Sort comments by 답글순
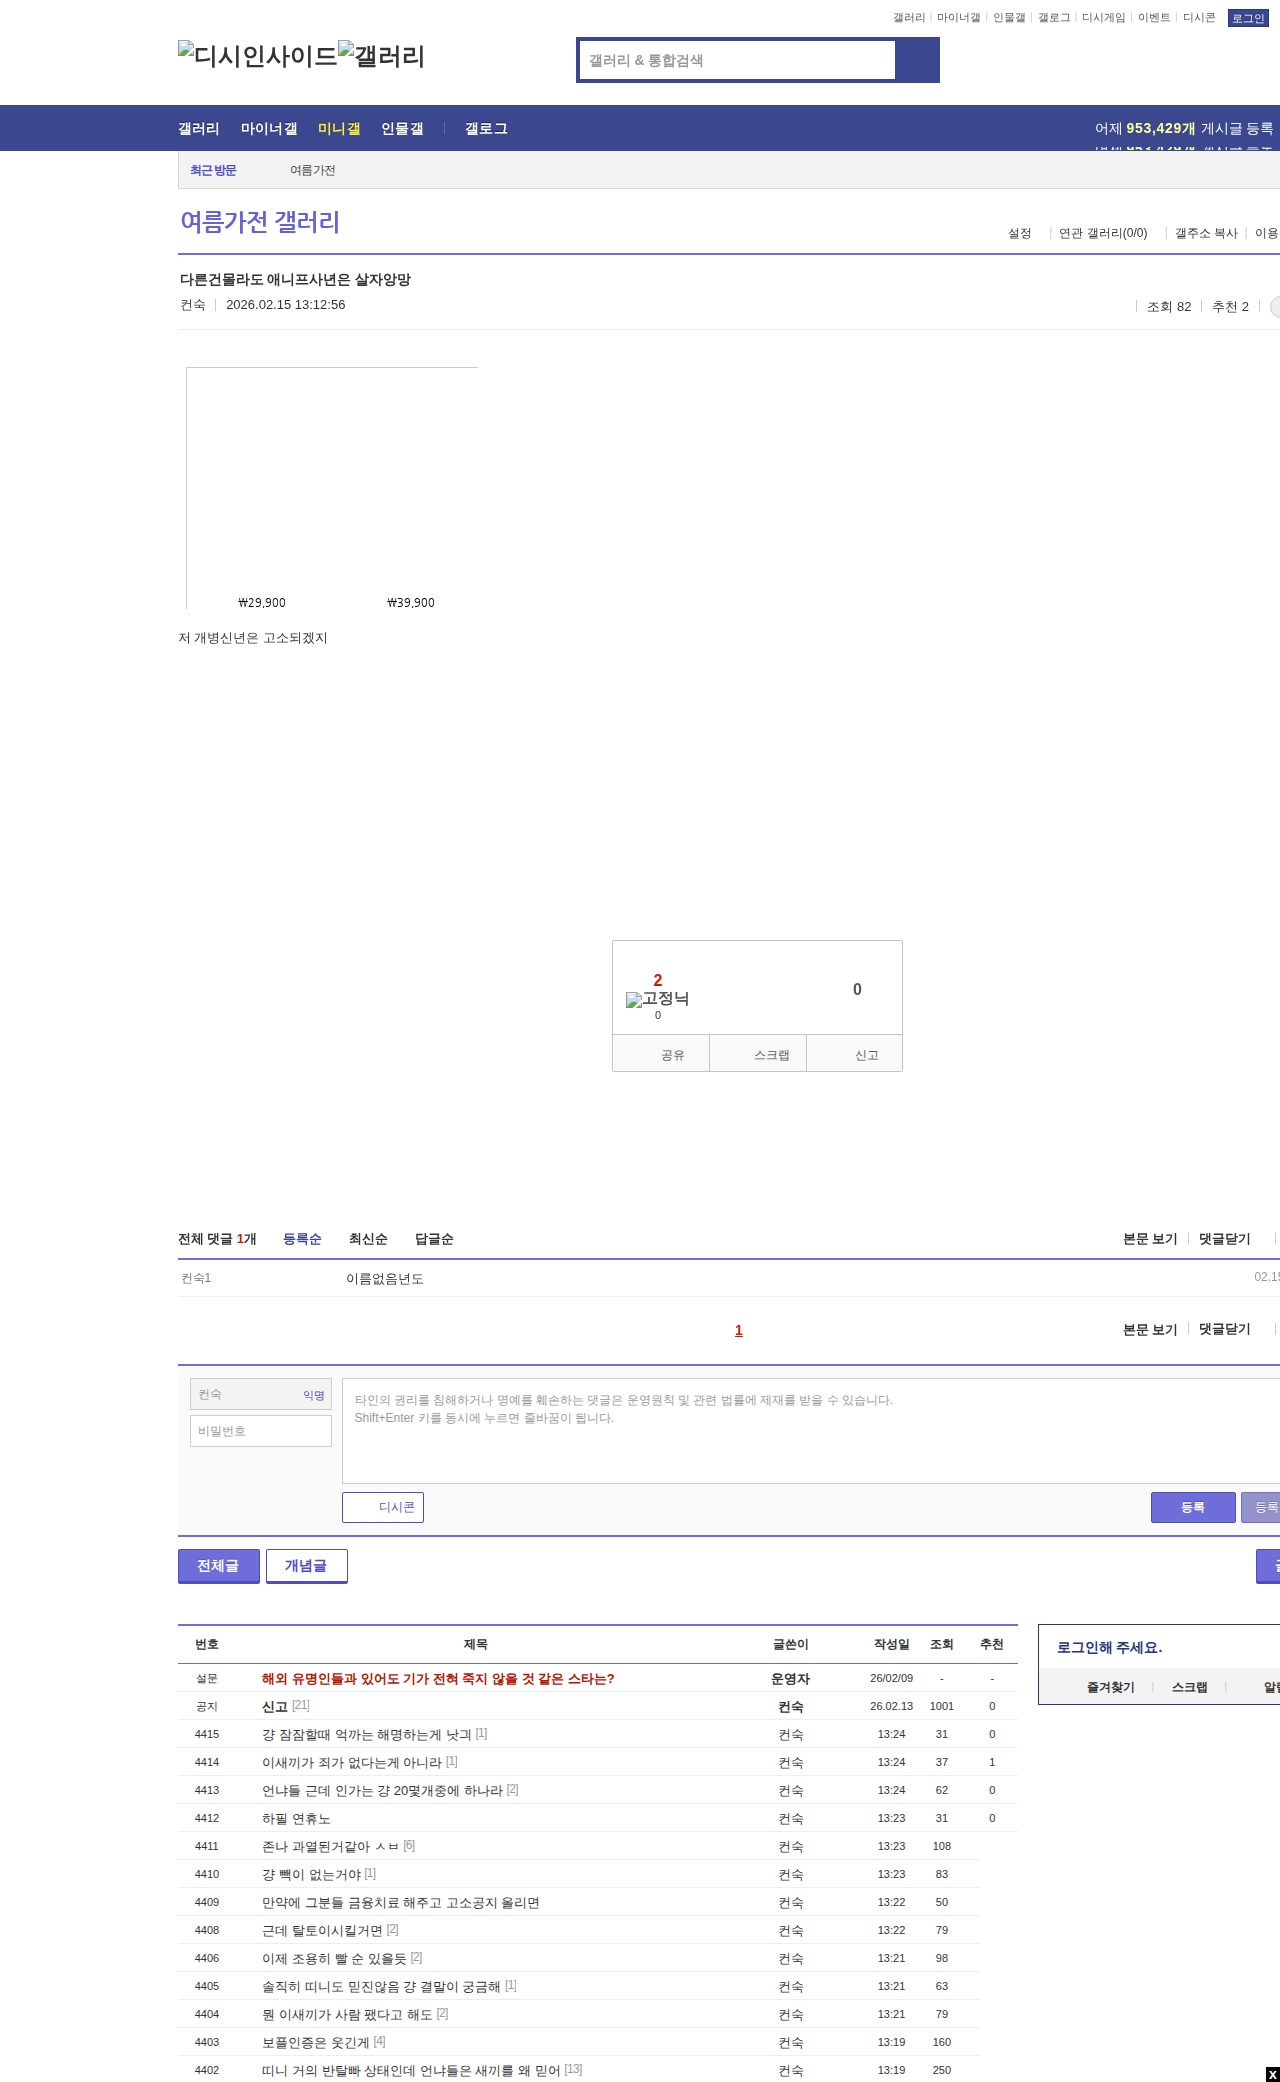Viewport: 1280px width, 2082px height. pos(434,1239)
